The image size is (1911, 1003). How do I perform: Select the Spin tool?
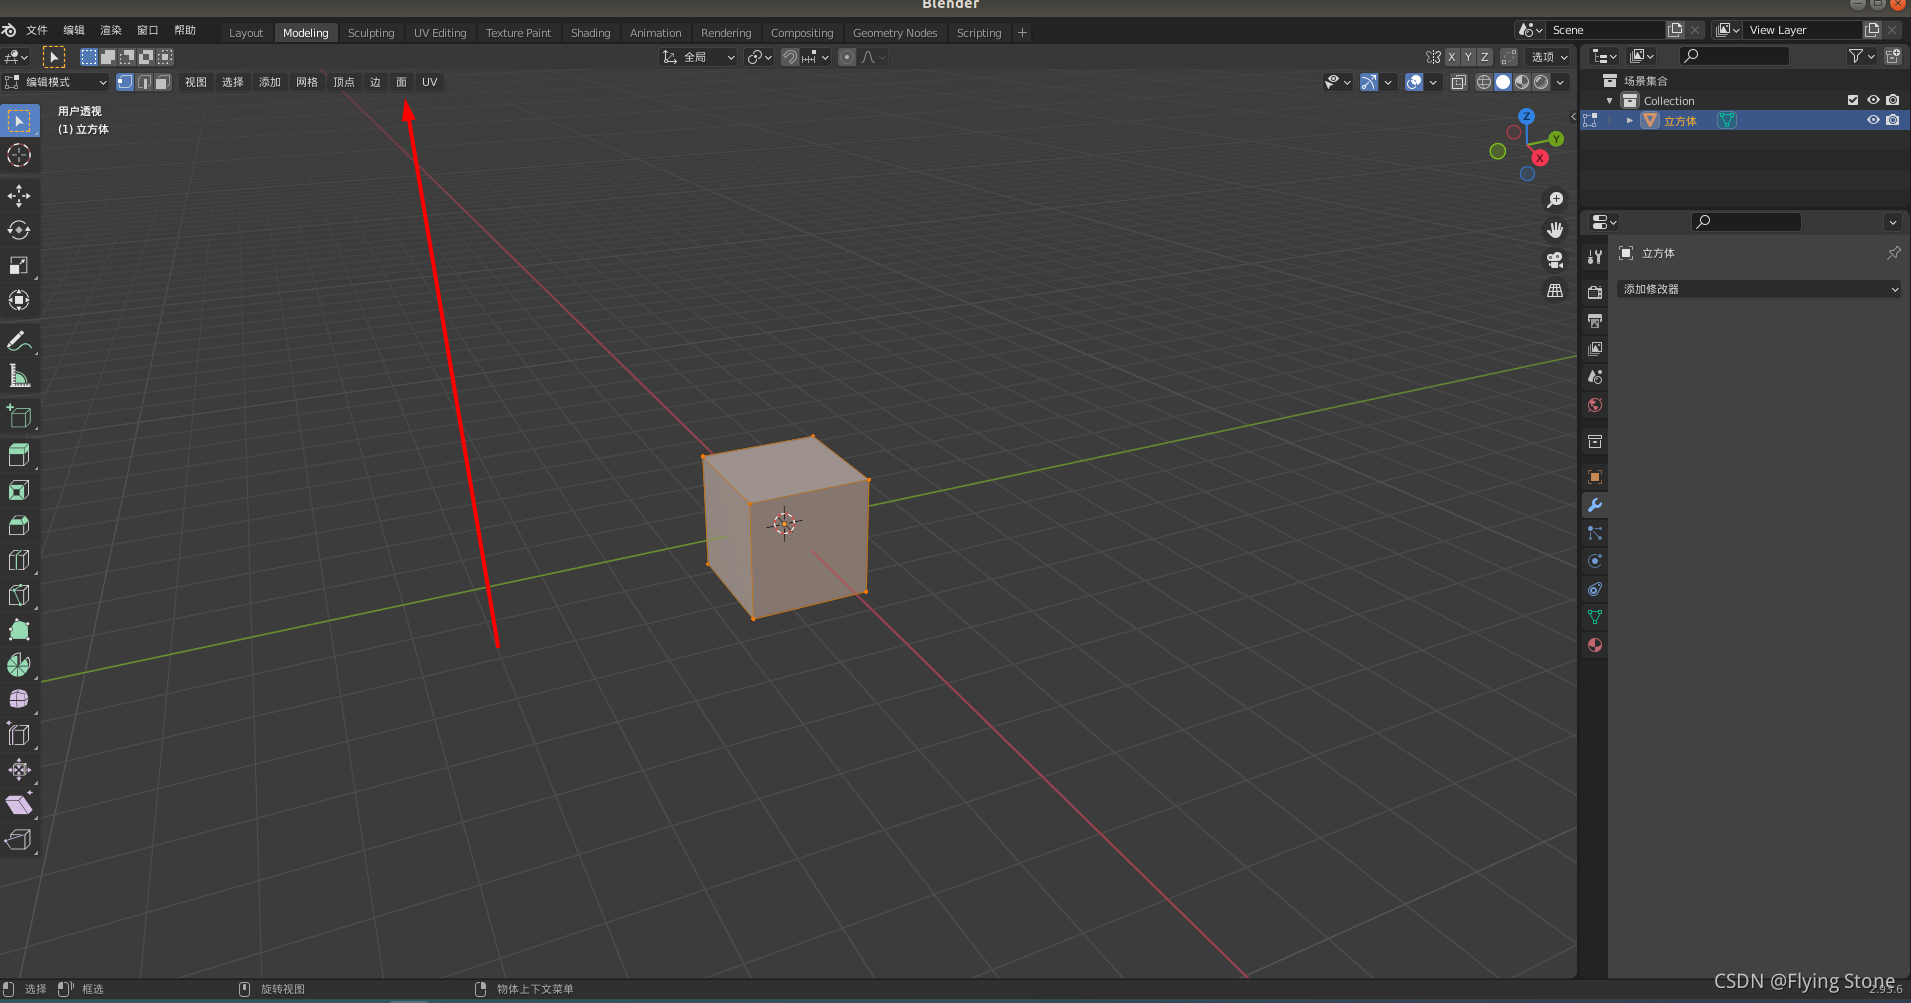tap(19, 665)
